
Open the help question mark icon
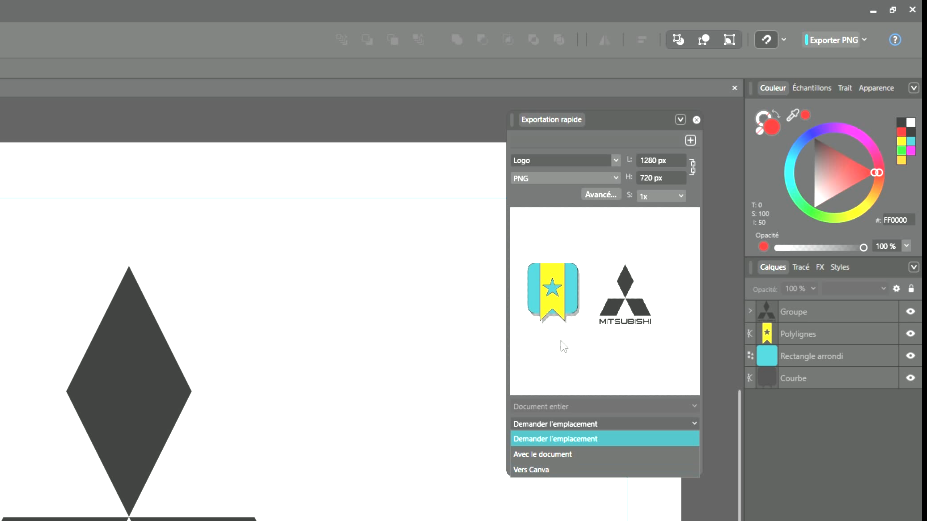point(895,40)
